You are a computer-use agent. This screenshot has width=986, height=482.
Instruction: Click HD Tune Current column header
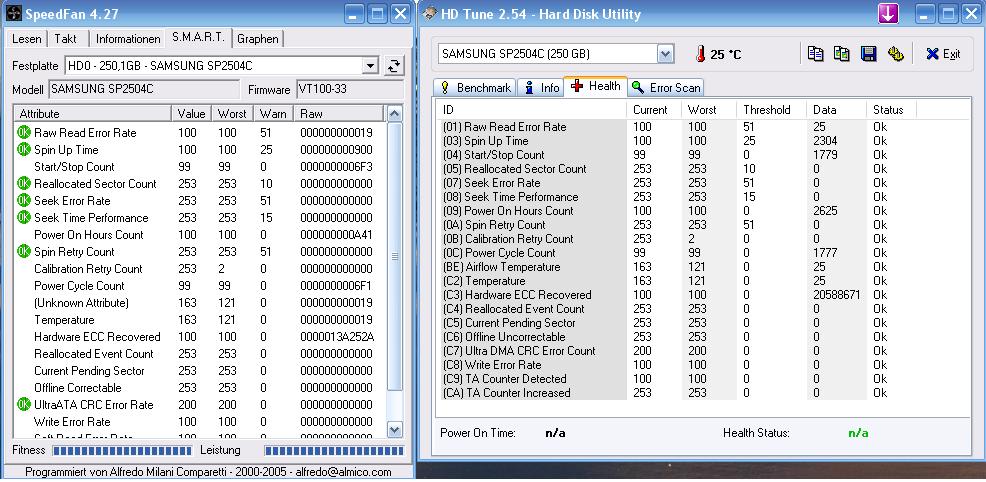click(x=654, y=110)
